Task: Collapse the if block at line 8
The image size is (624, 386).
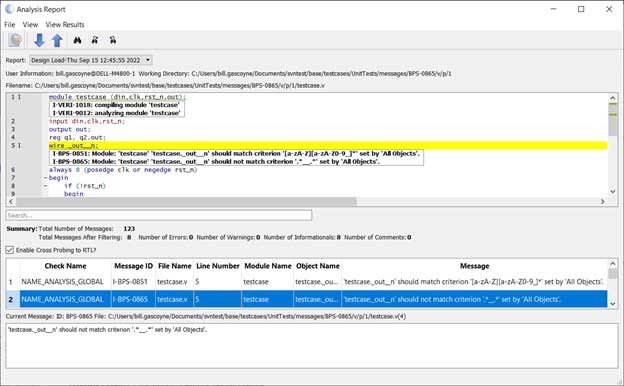Action: [x=45, y=186]
